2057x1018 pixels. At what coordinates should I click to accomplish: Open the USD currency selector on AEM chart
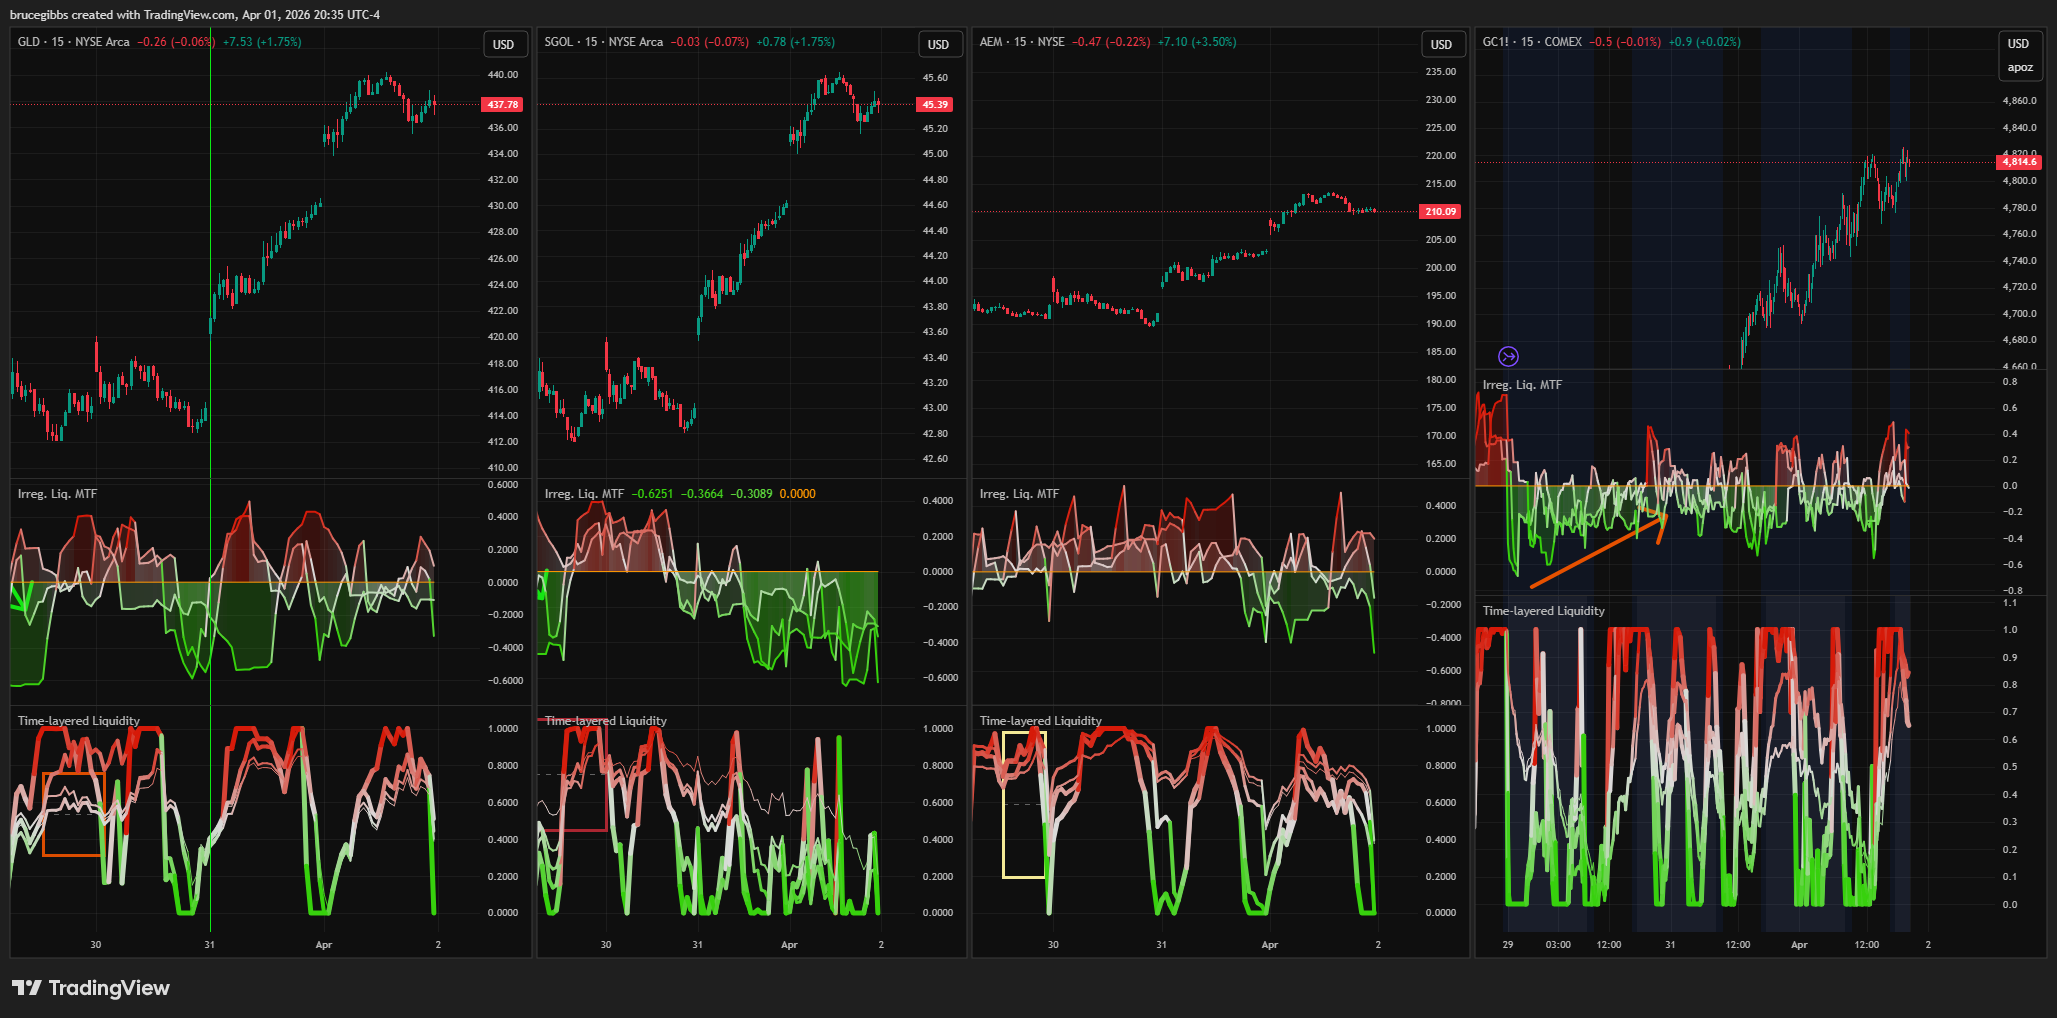(x=1441, y=44)
